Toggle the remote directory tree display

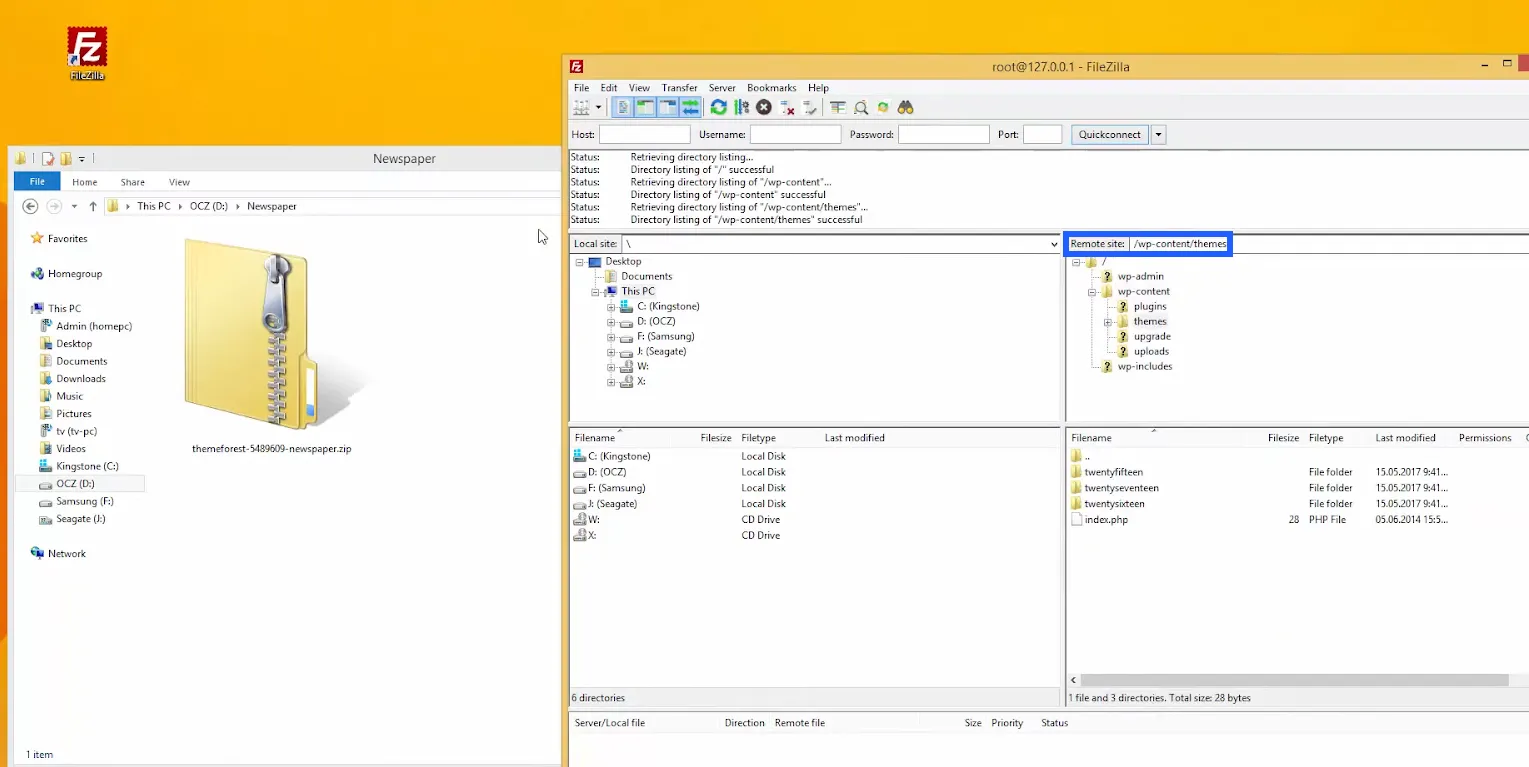(x=668, y=107)
